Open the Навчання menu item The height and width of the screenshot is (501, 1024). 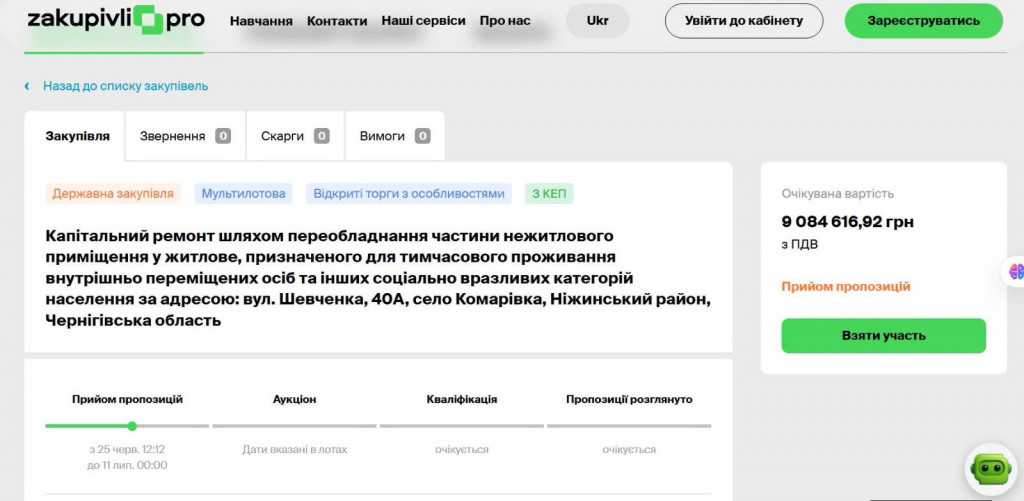point(261,21)
